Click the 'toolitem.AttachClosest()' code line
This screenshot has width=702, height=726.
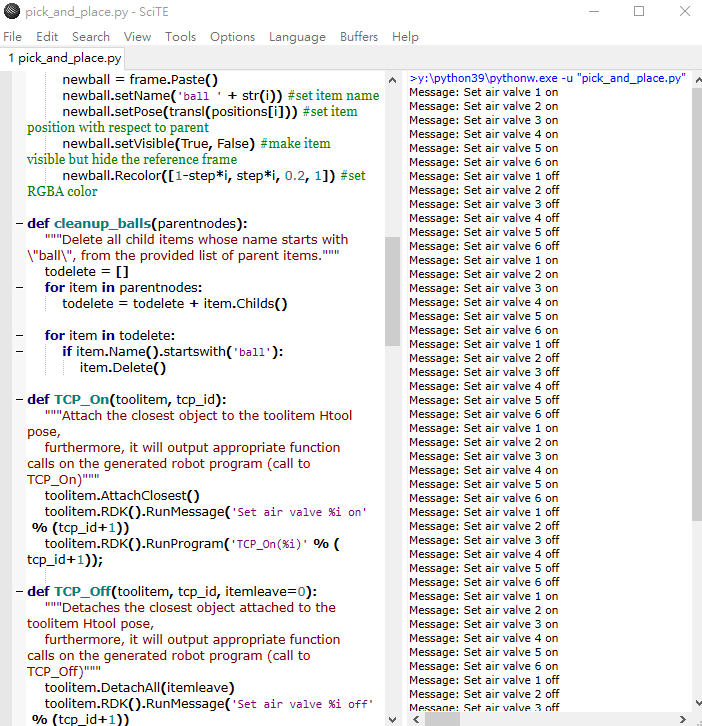(x=122, y=496)
